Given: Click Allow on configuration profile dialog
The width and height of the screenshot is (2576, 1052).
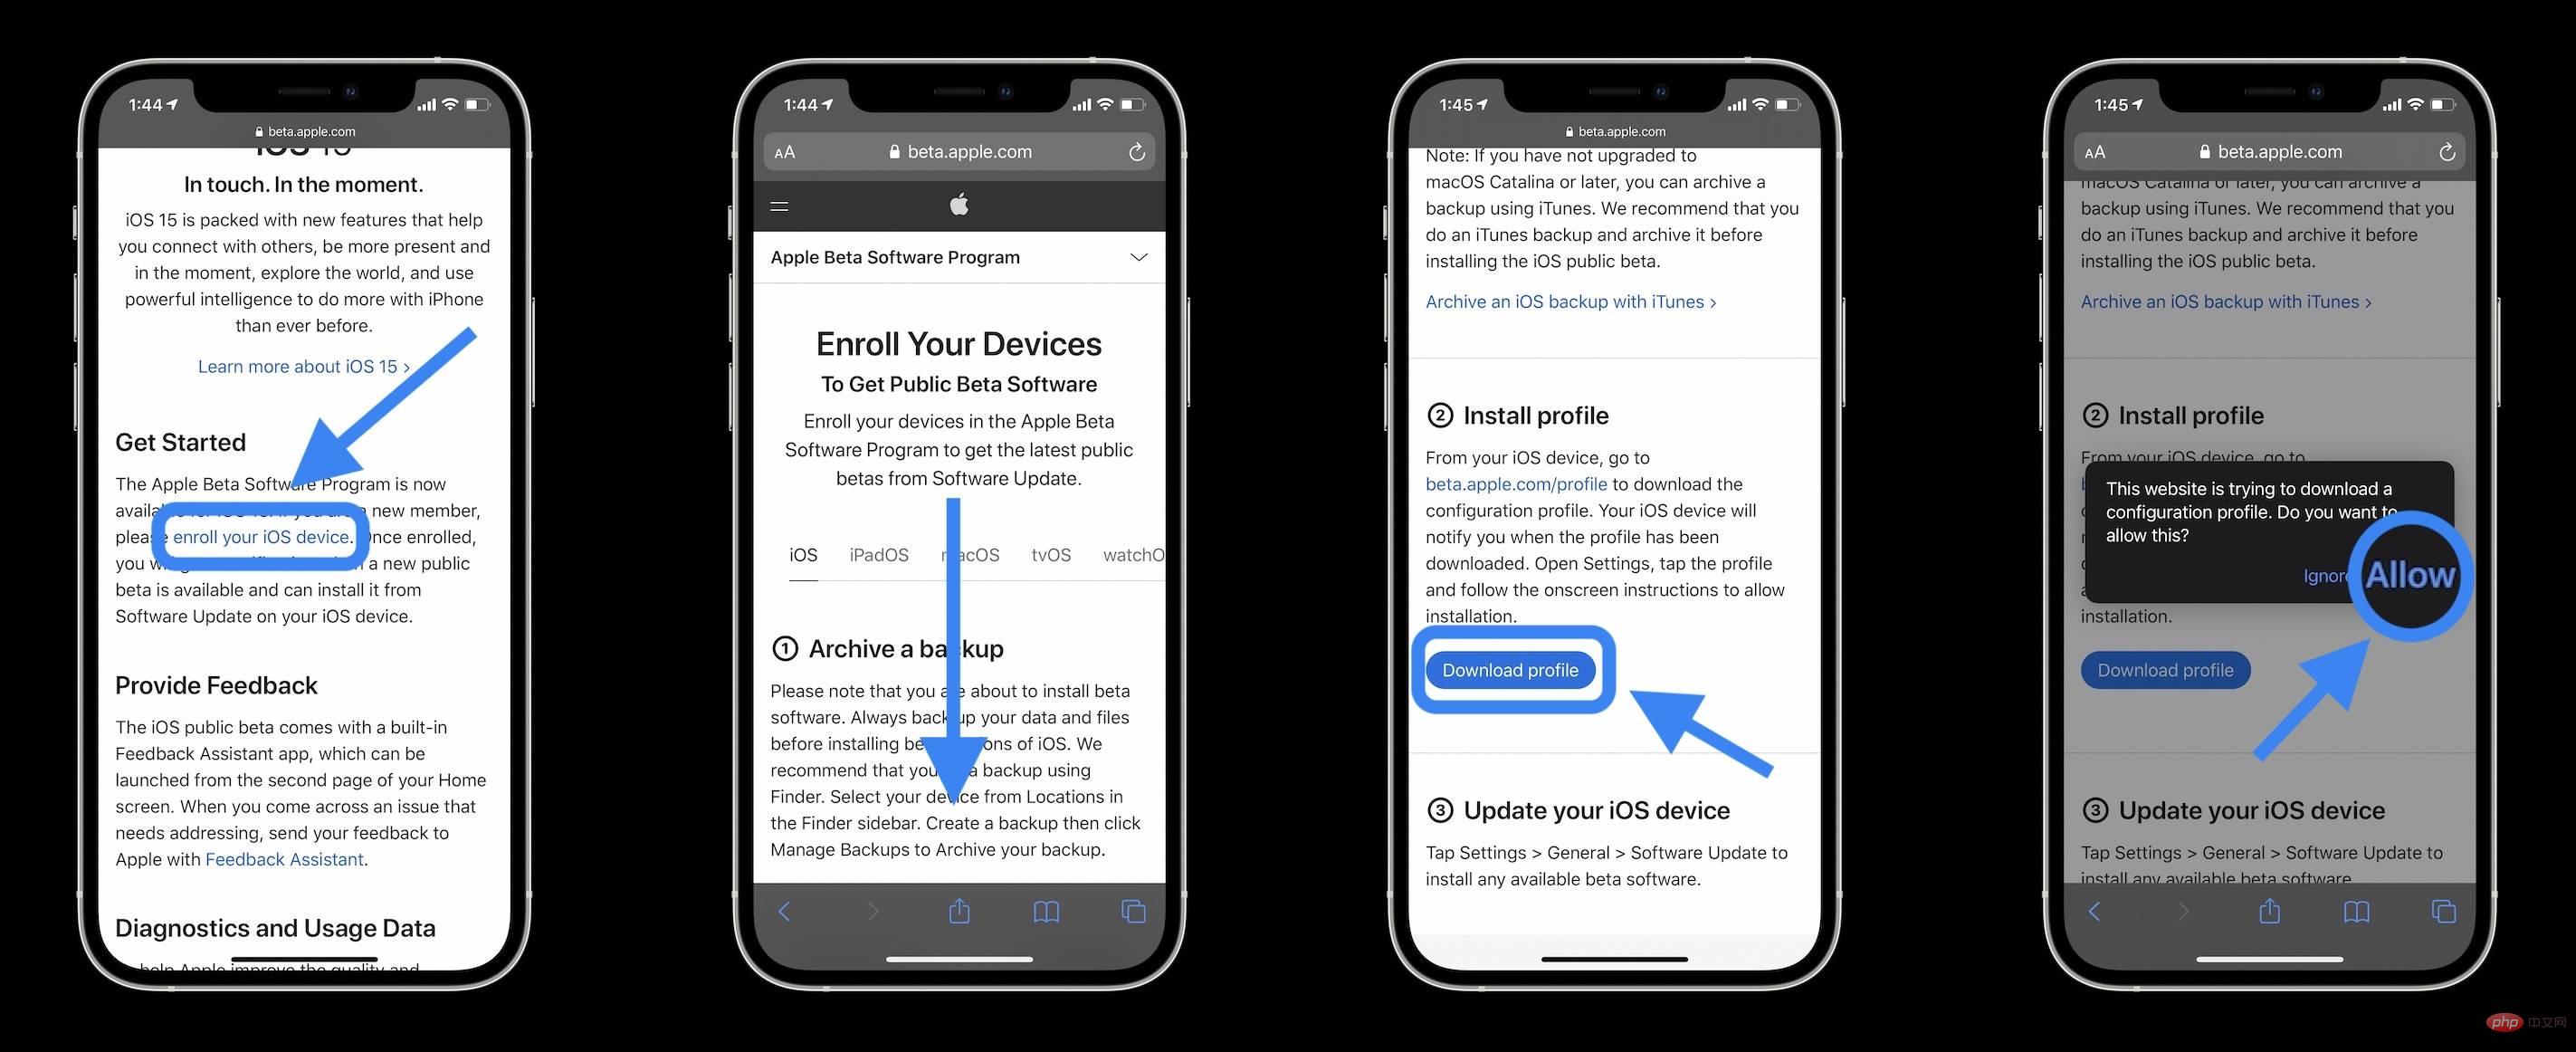Looking at the screenshot, I should click(x=2410, y=574).
